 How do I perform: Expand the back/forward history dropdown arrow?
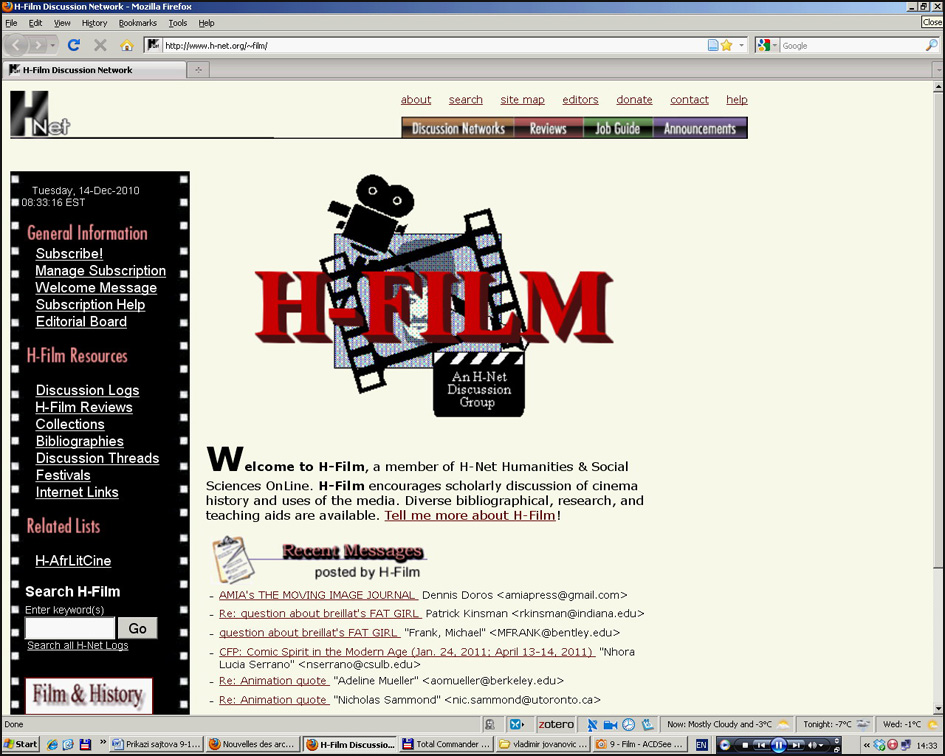coord(54,45)
